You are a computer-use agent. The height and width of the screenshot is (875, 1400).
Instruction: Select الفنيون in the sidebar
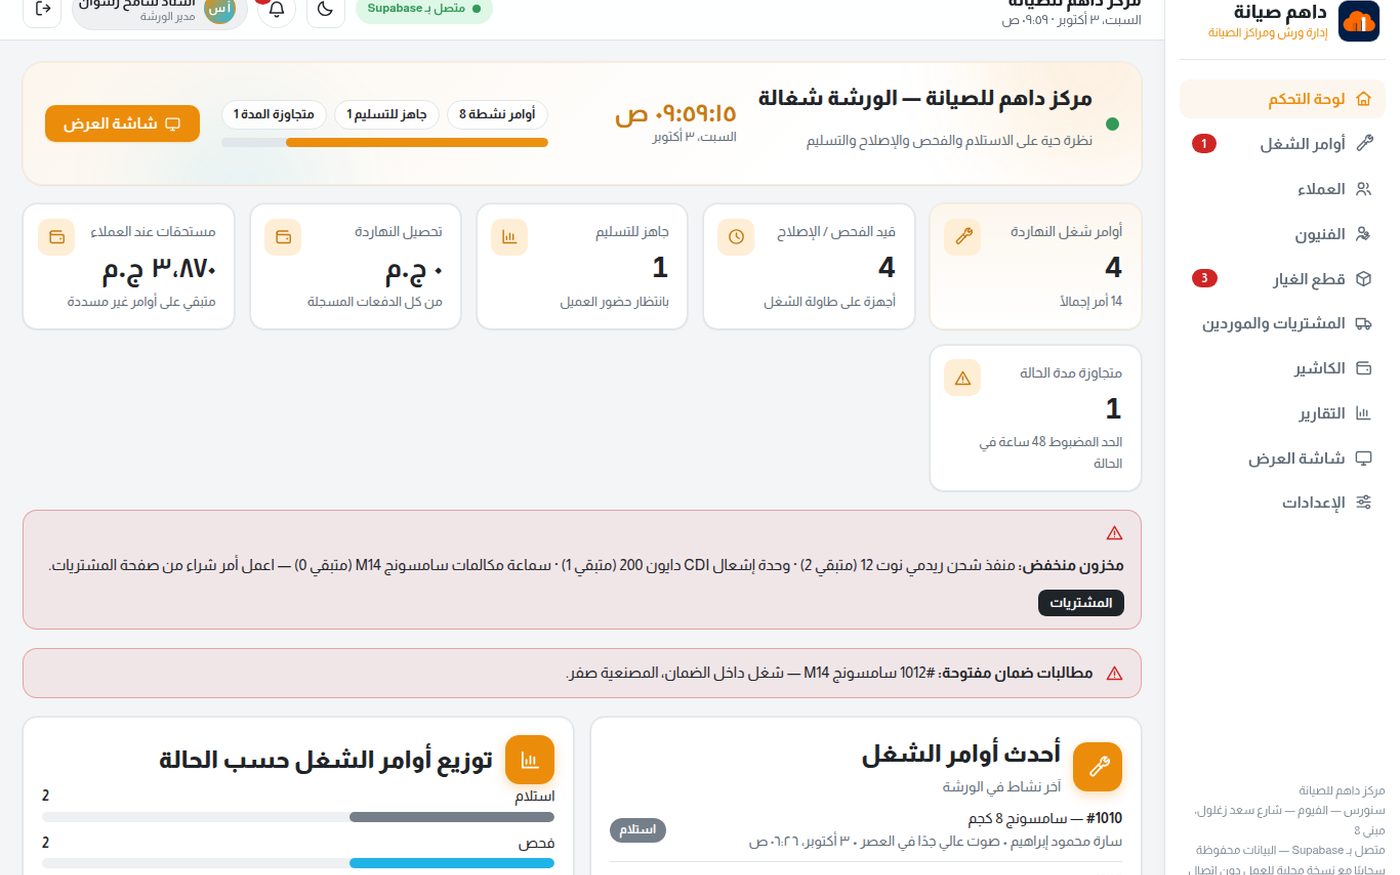pos(1283,234)
